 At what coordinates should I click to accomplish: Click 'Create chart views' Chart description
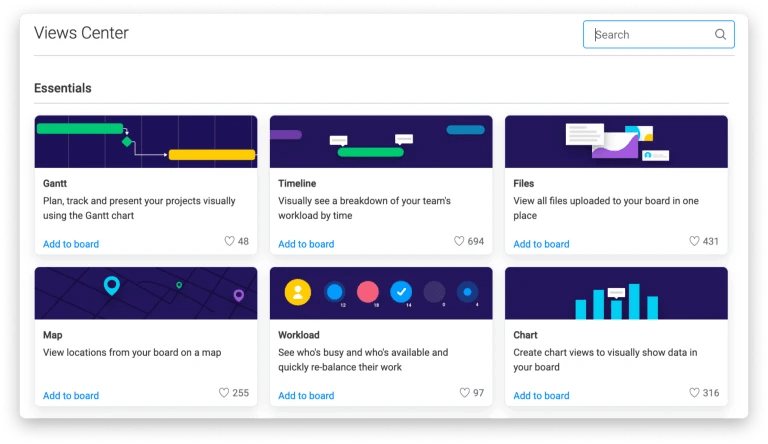(605, 360)
